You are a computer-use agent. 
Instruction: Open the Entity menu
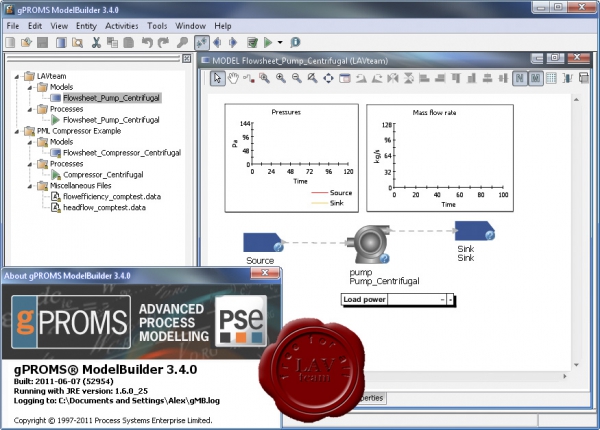click(86, 26)
